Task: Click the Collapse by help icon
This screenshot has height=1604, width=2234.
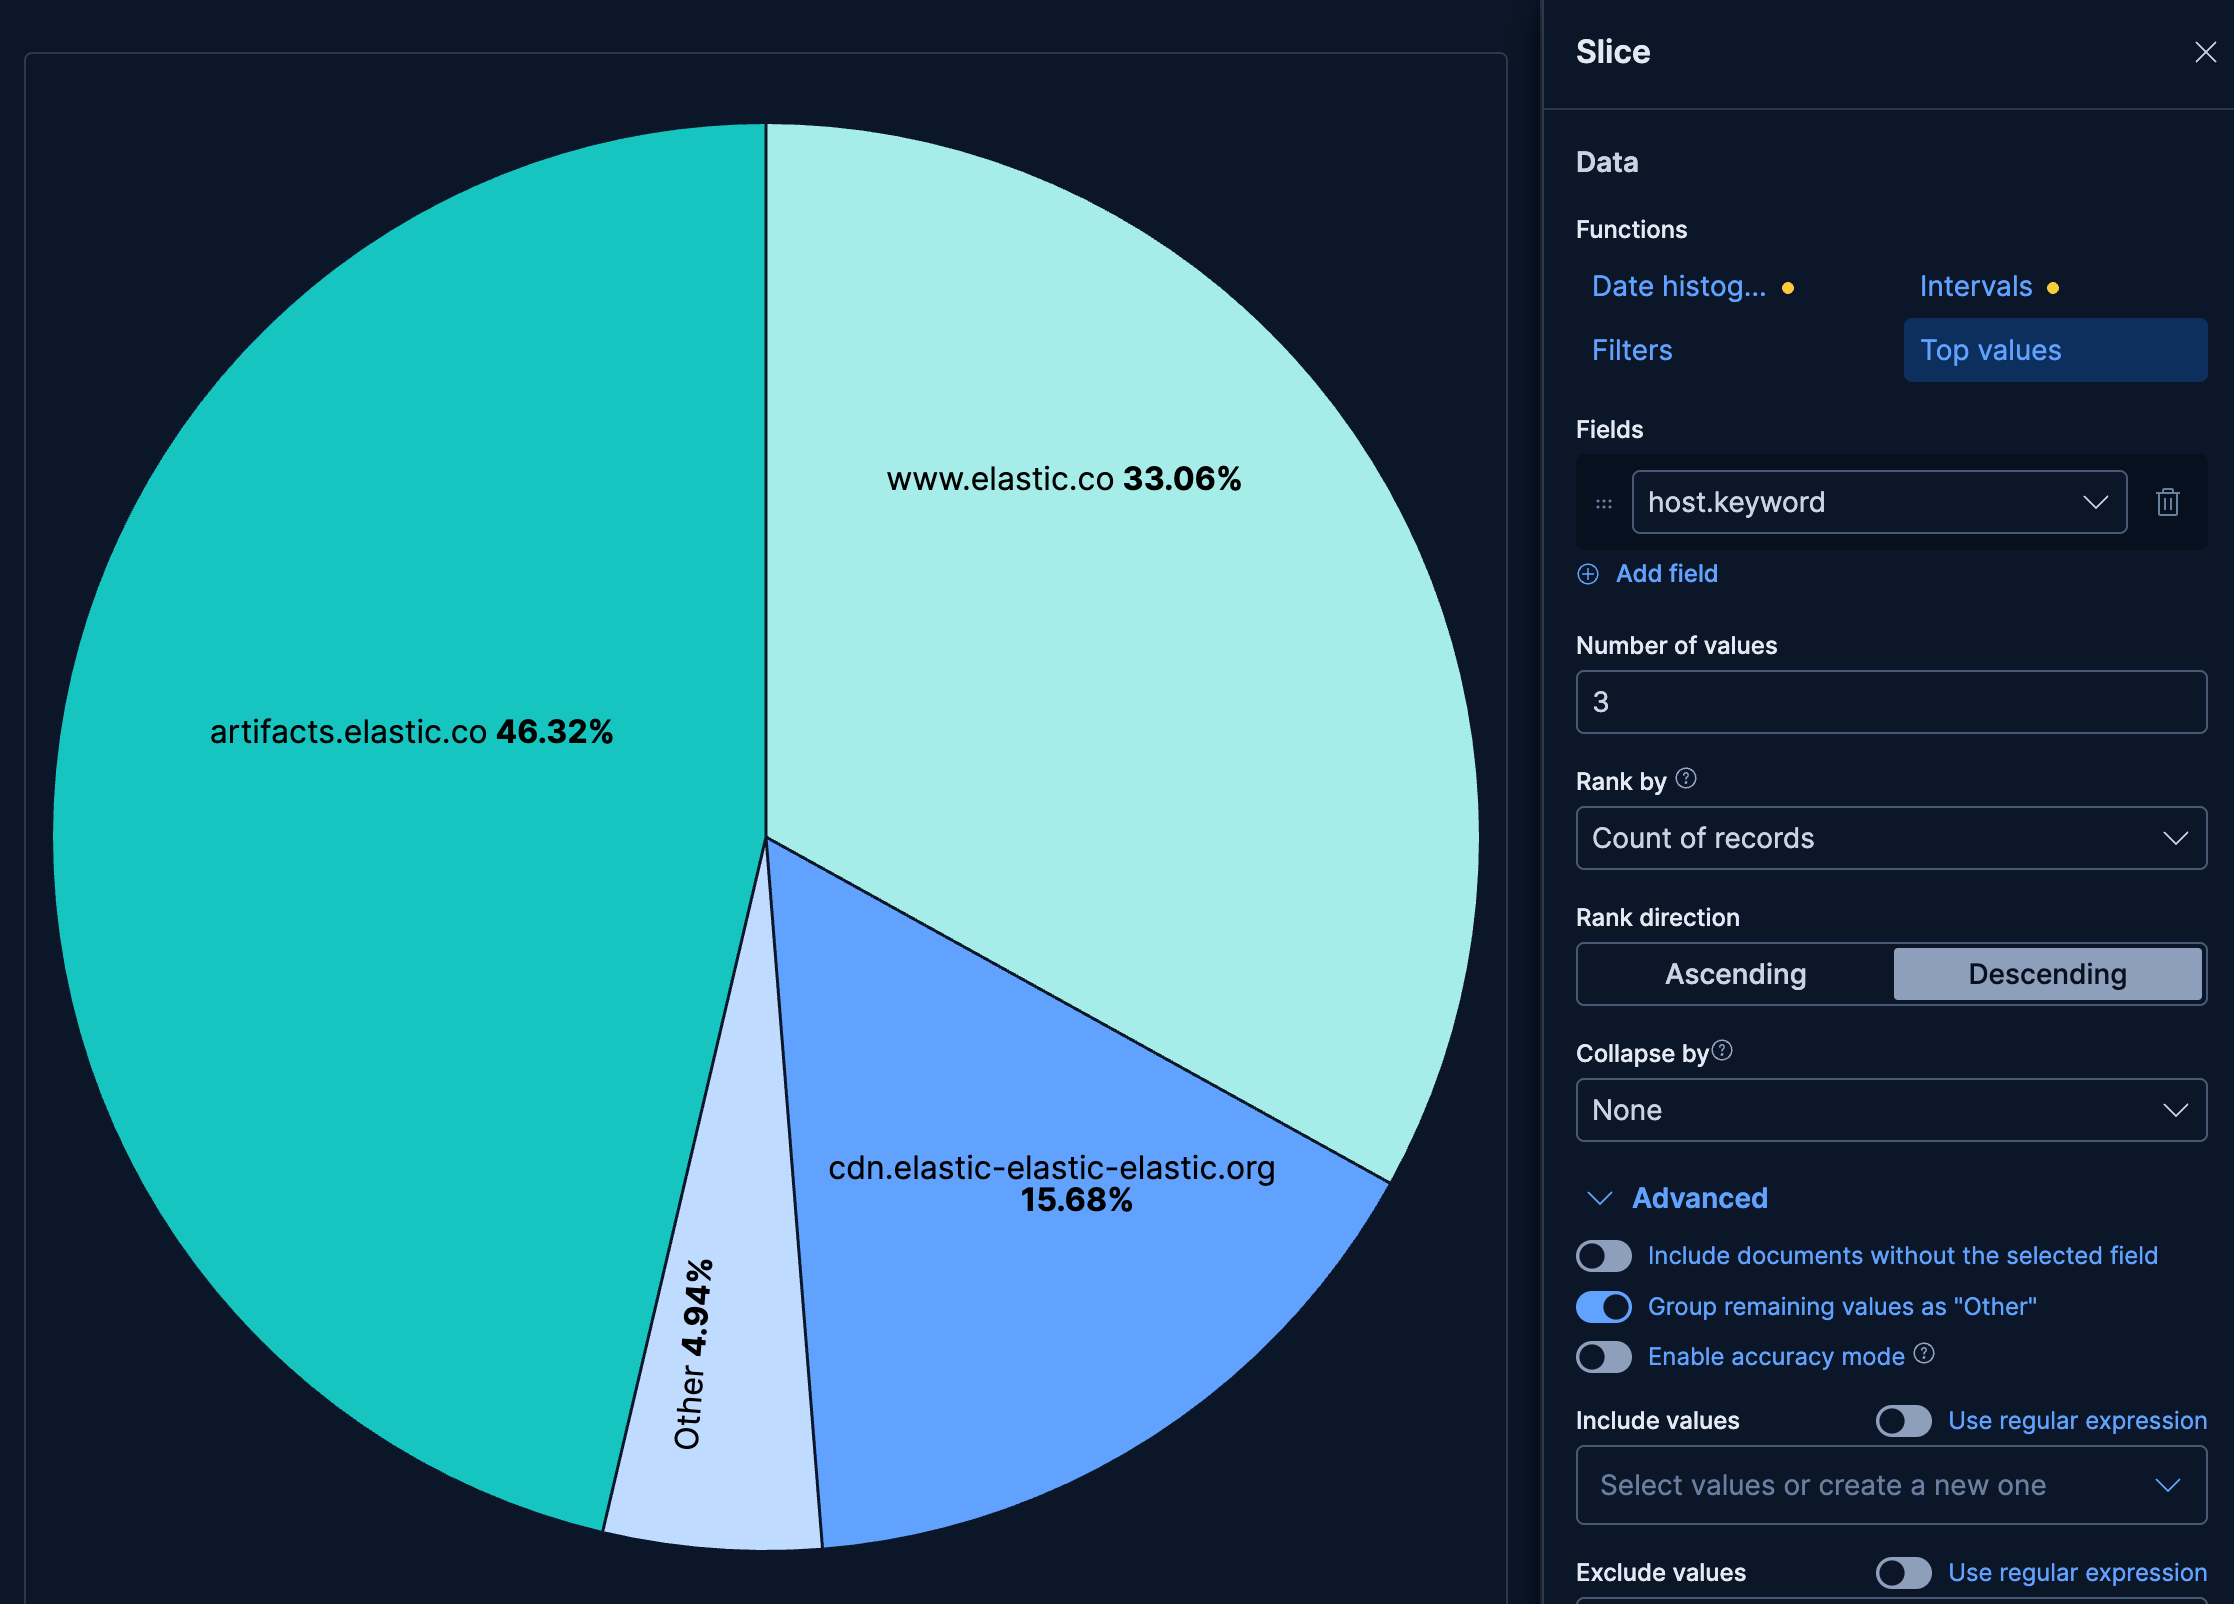Action: point(1722,1049)
